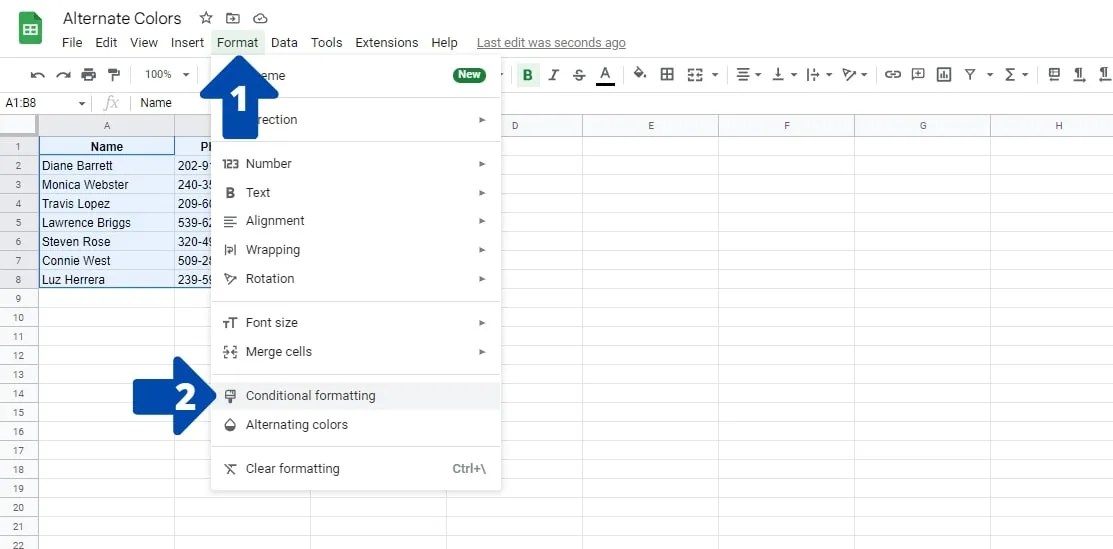1113x549 pixels.
Task: Click cell containing Diane Barrett
Action: (106, 165)
